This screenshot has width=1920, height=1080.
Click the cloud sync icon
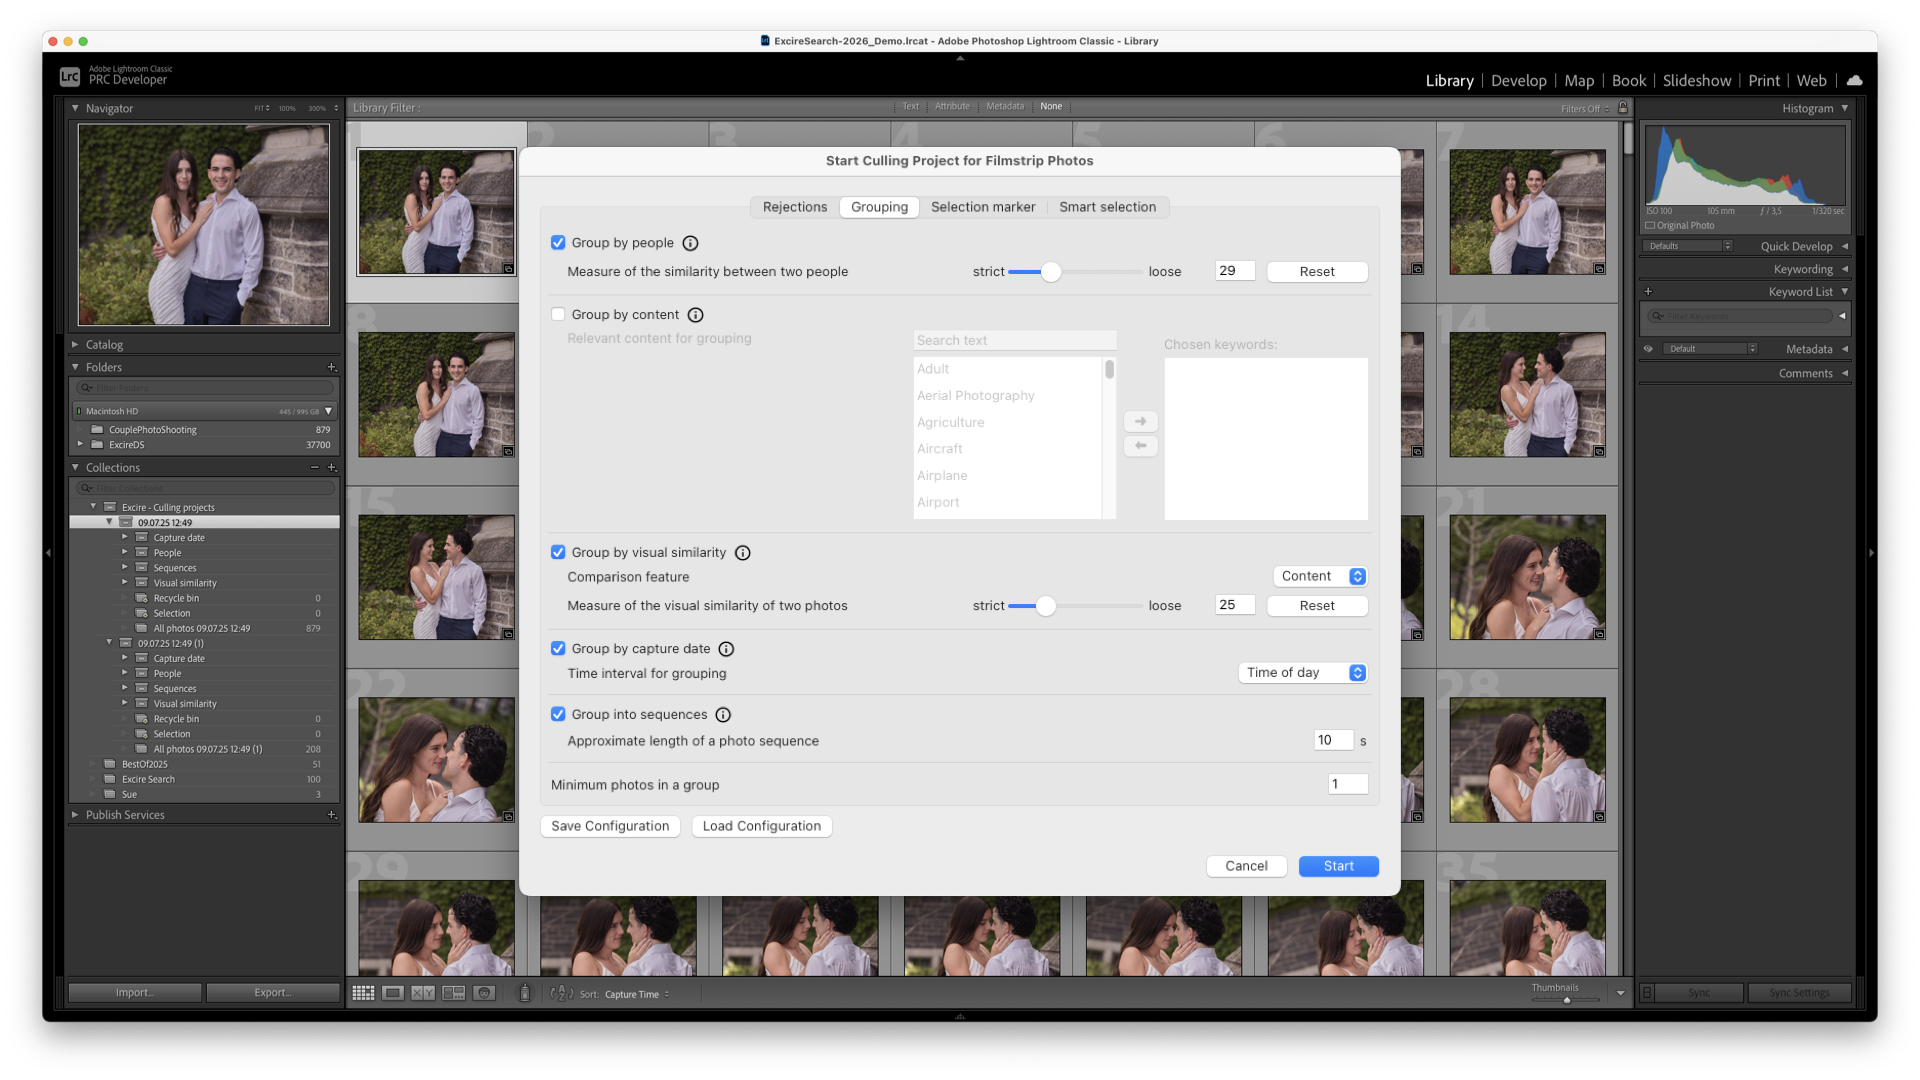(x=1854, y=80)
